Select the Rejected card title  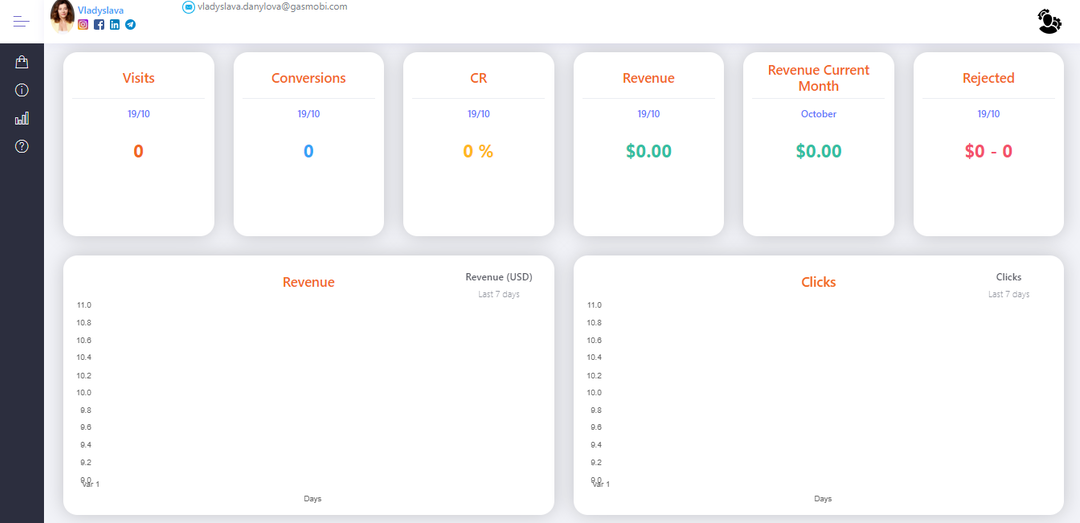pyautogui.click(x=988, y=78)
